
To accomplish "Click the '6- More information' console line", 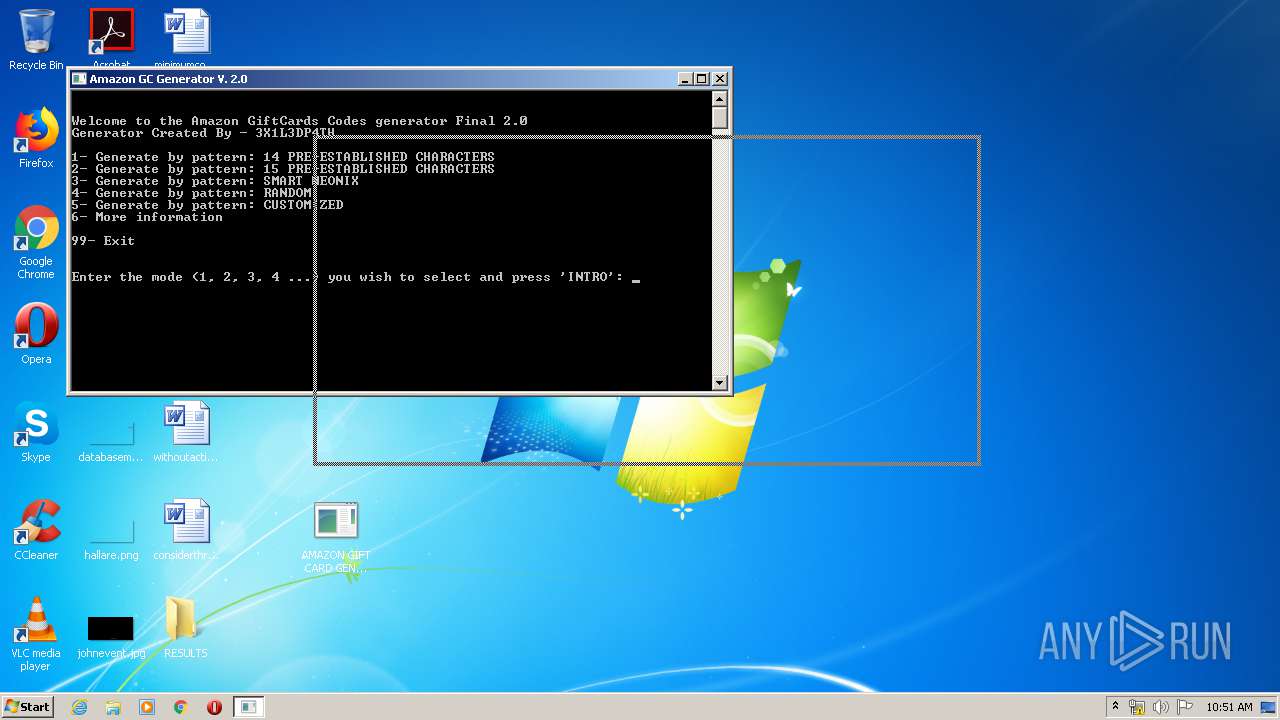I will [147, 217].
